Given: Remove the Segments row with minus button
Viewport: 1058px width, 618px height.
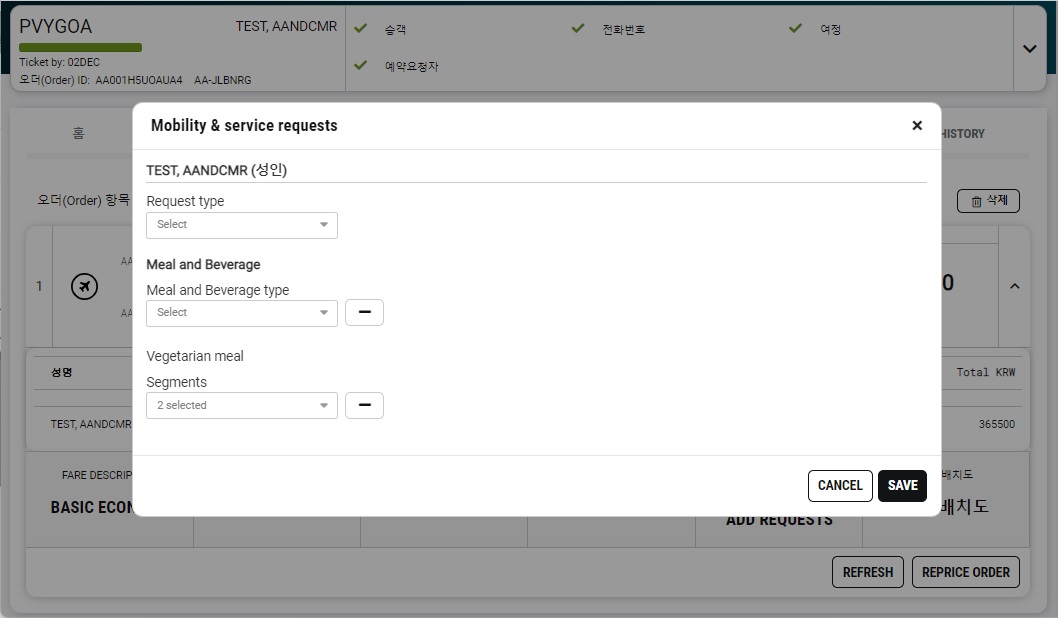Looking at the screenshot, I should [364, 405].
